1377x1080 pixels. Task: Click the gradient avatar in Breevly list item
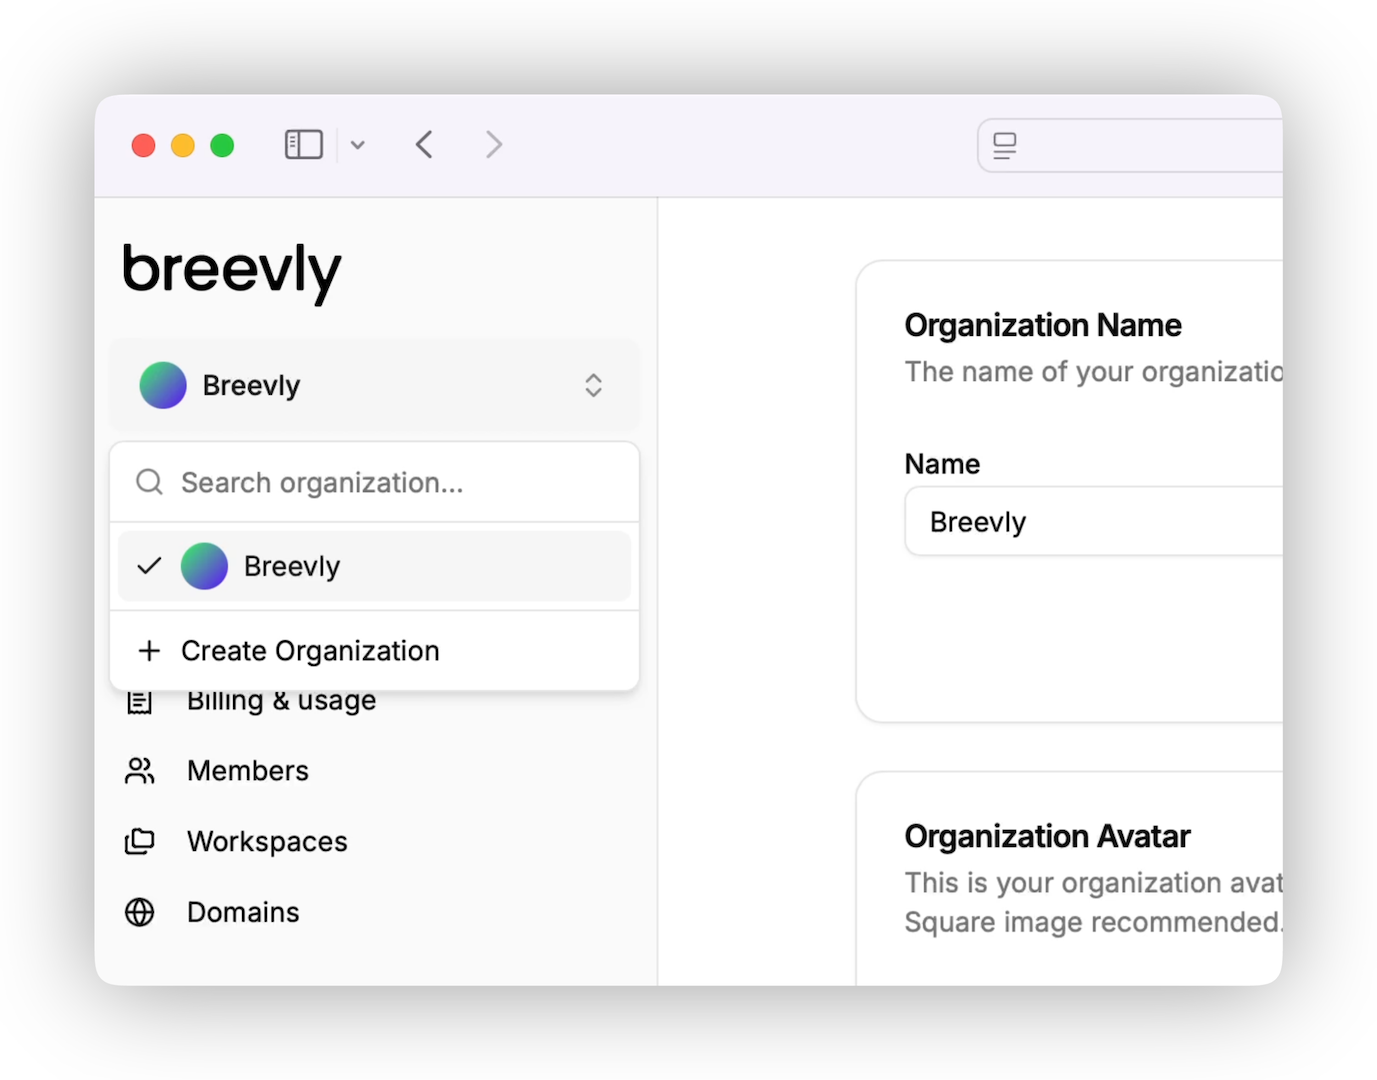click(x=204, y=566)
